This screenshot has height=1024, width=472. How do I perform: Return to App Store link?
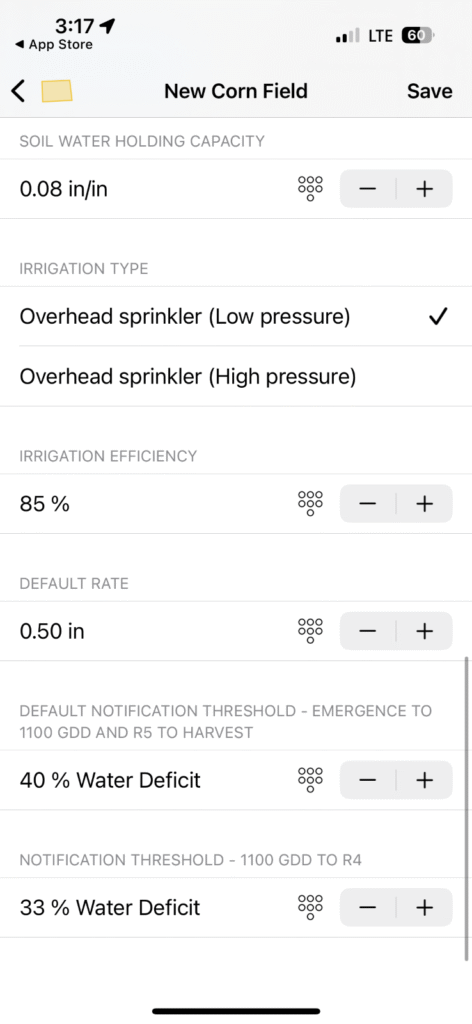click(x=54, y=45)
